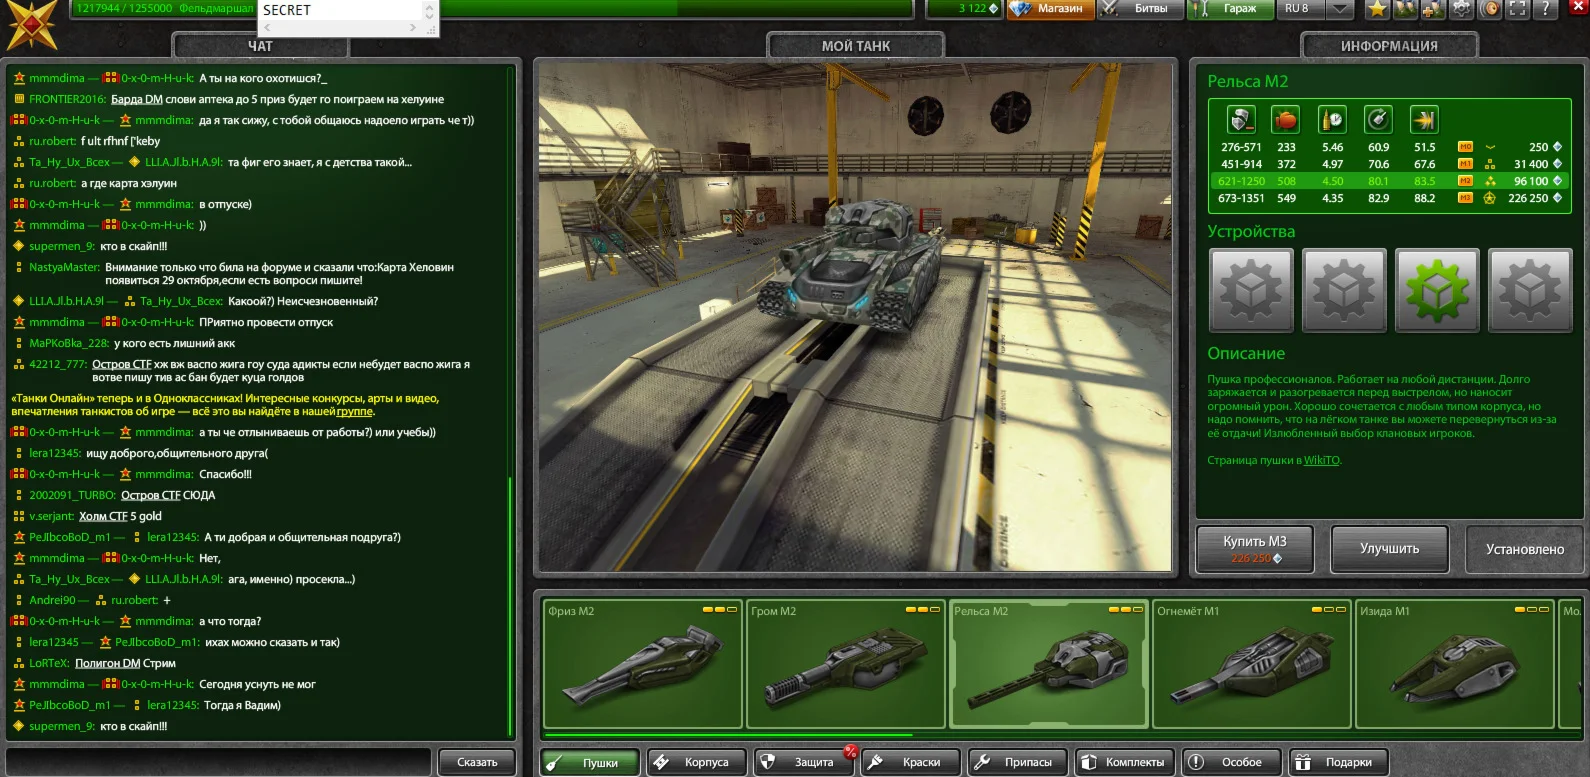The width and height of the screenshot is (1590, 777).
Task: Click the chat message input field
Action: pos(220,762)
